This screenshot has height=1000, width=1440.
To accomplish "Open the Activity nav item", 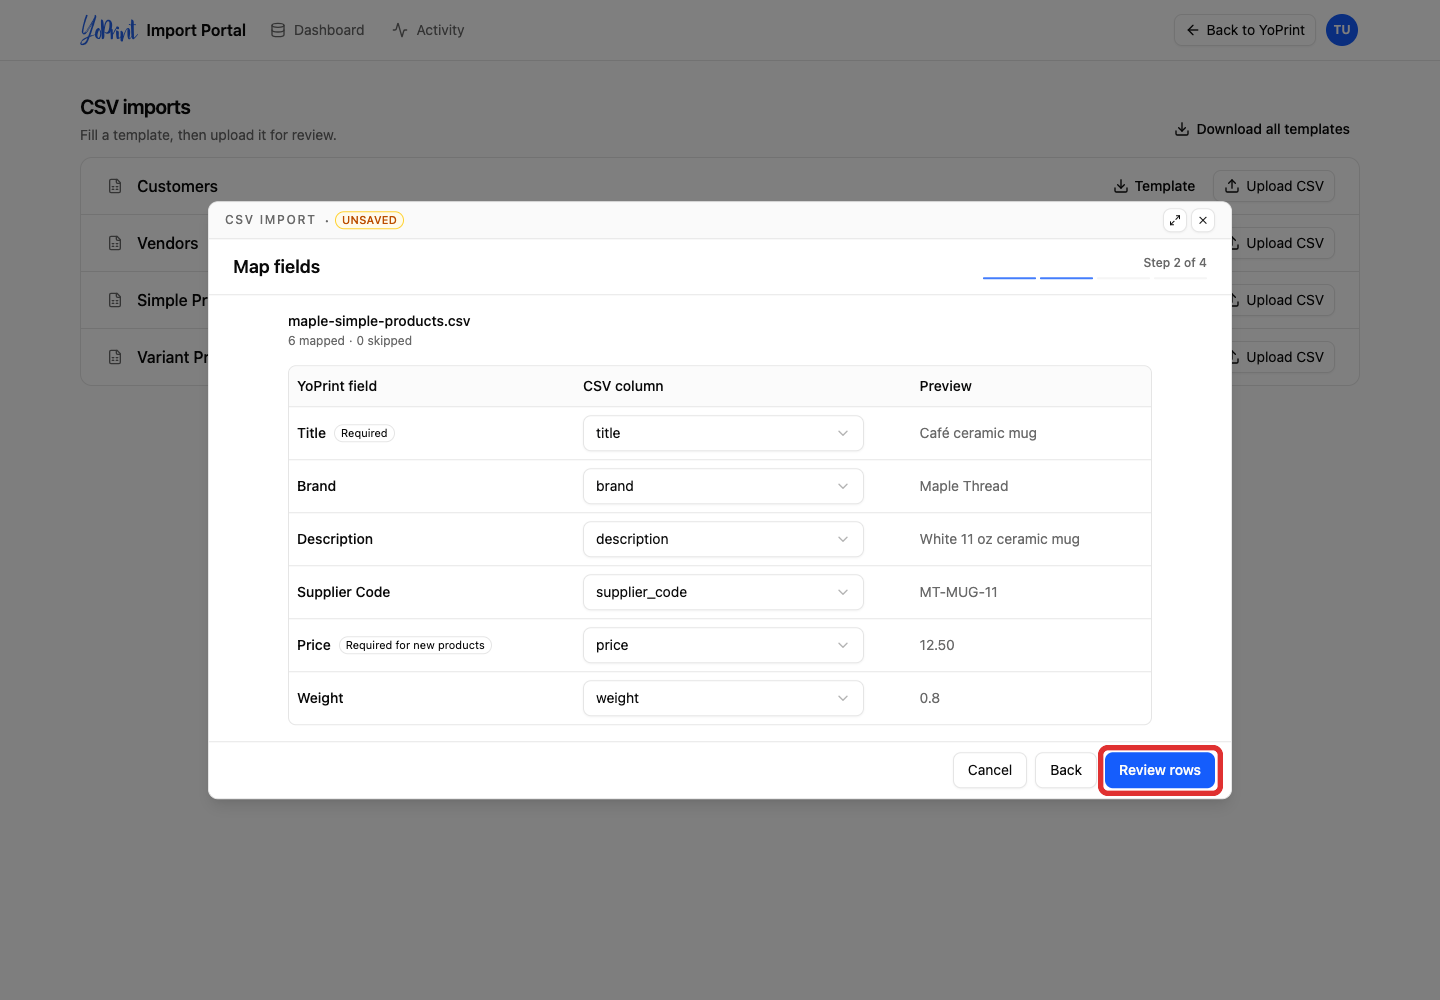I will pos(428,30).
